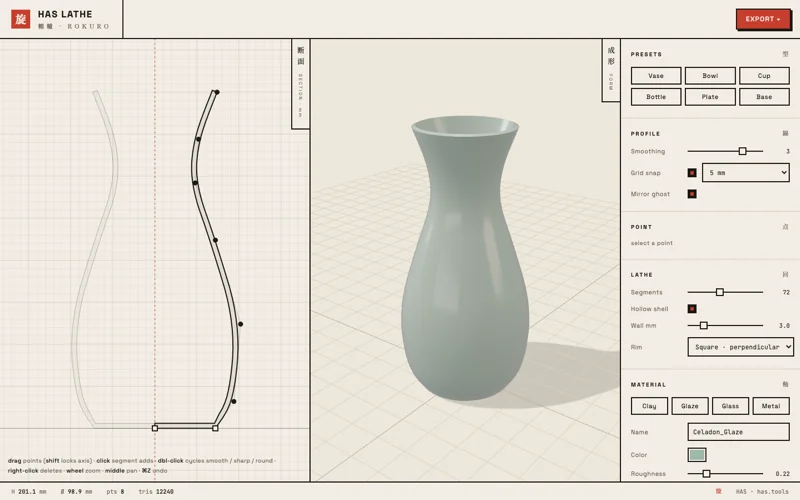Click the Point section kanji icon

click(785, 227)
